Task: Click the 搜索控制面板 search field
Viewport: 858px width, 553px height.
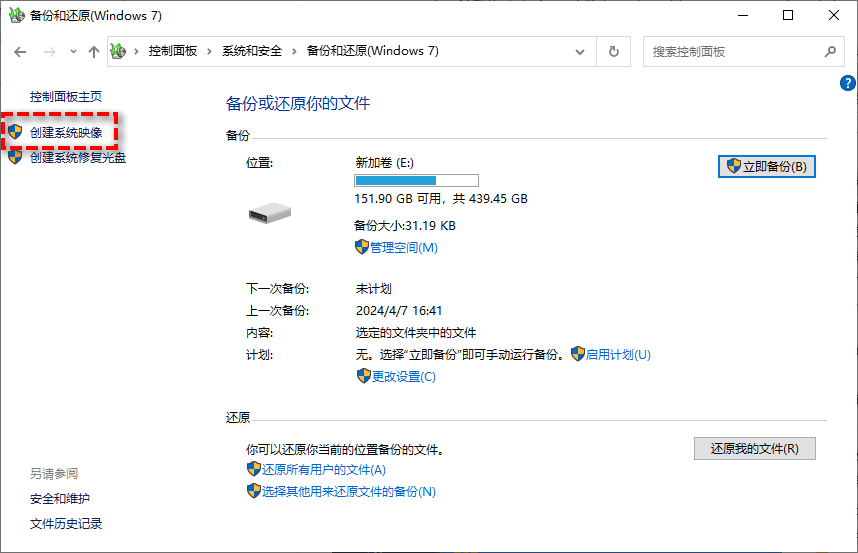Action: [x=735, y=52]
